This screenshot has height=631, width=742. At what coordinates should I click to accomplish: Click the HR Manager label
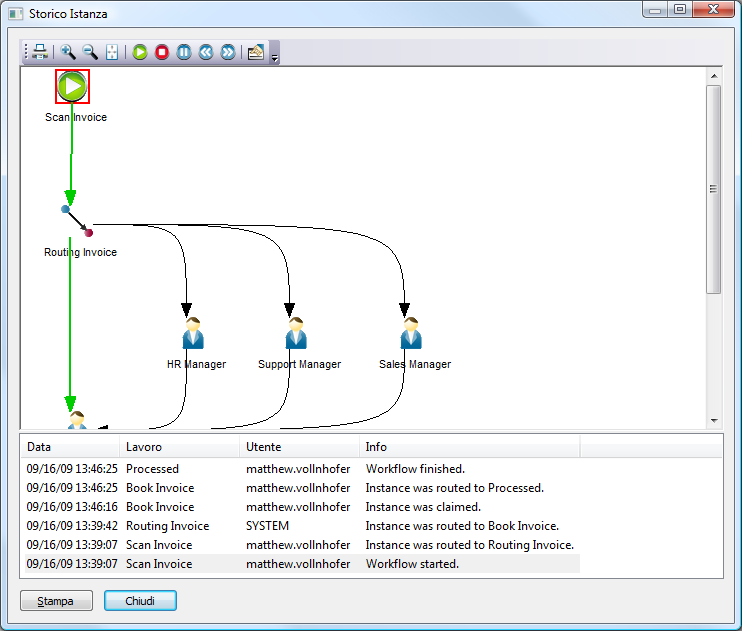(196, 364)
